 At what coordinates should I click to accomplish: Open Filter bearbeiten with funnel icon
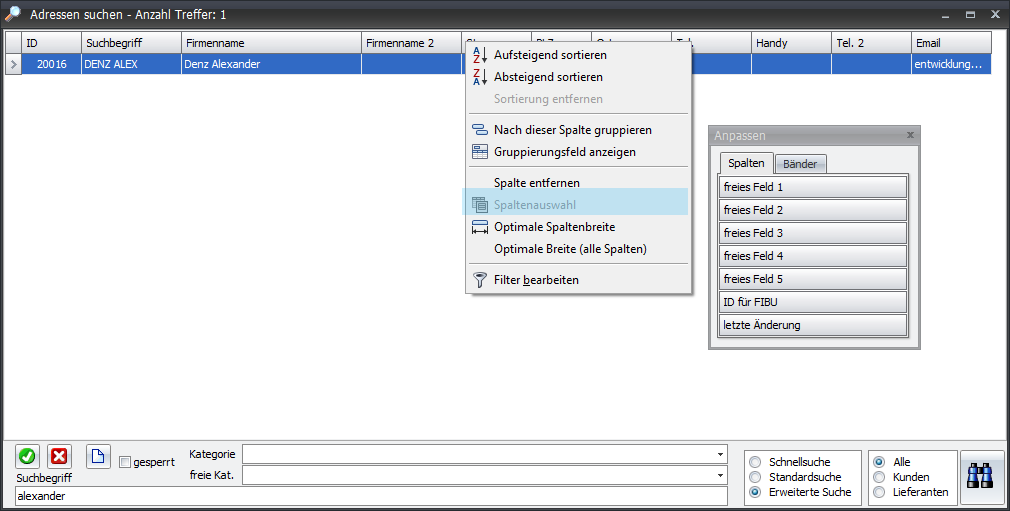click(x=536, y=280)
